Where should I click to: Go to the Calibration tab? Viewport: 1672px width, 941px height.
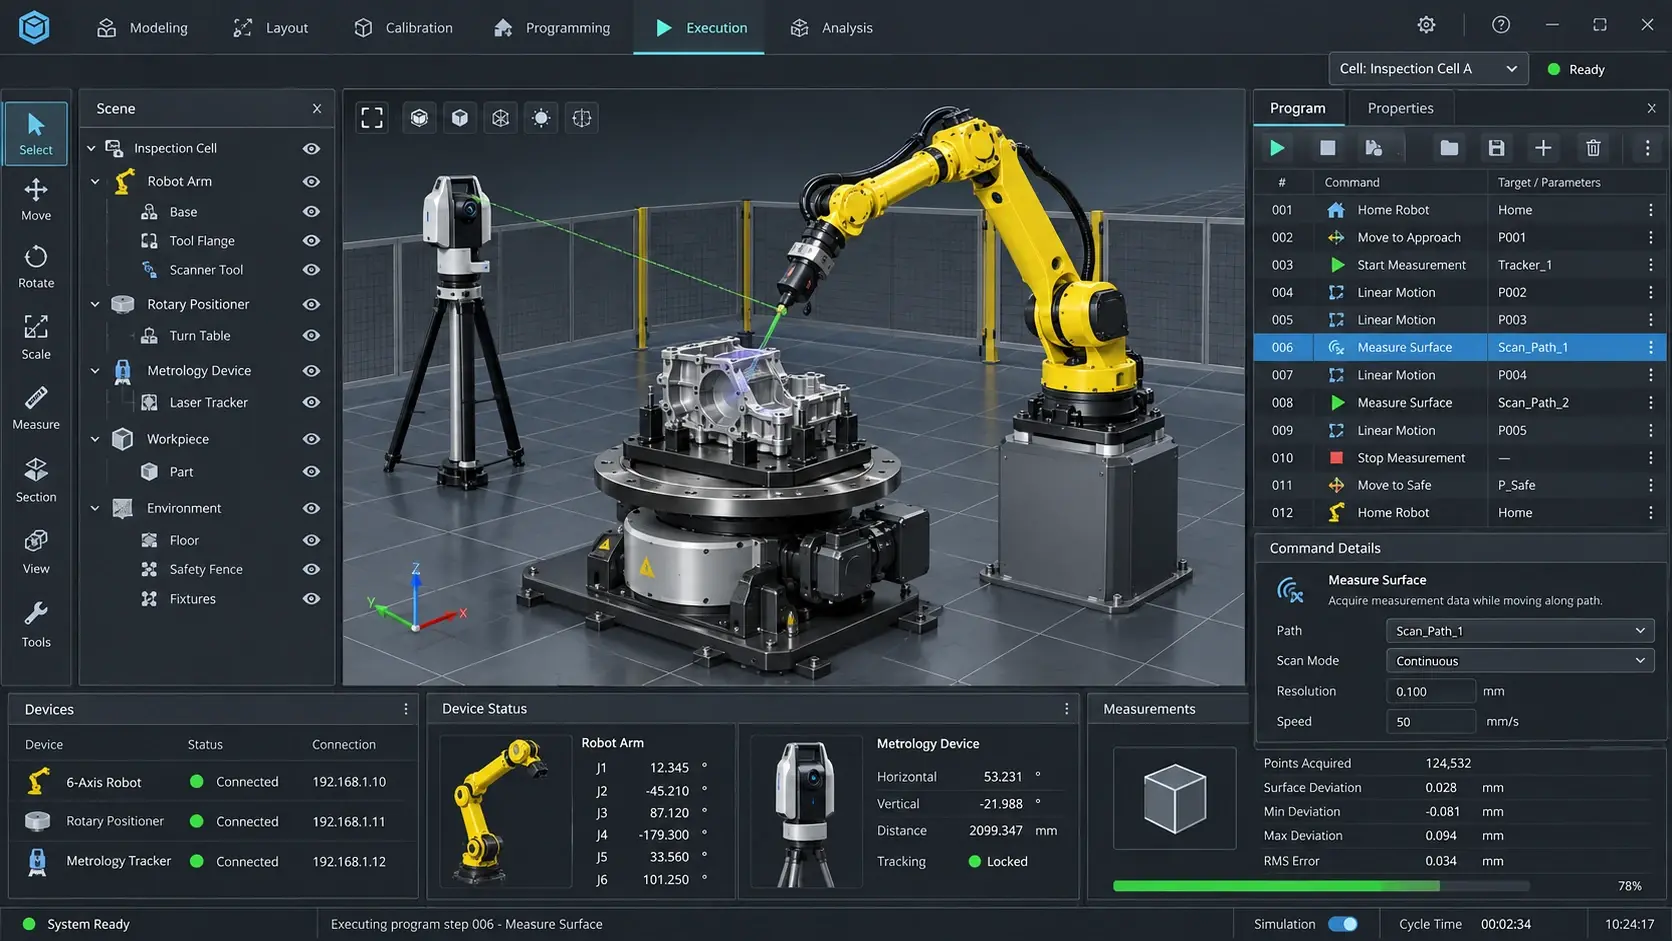(x=403, y=28)
